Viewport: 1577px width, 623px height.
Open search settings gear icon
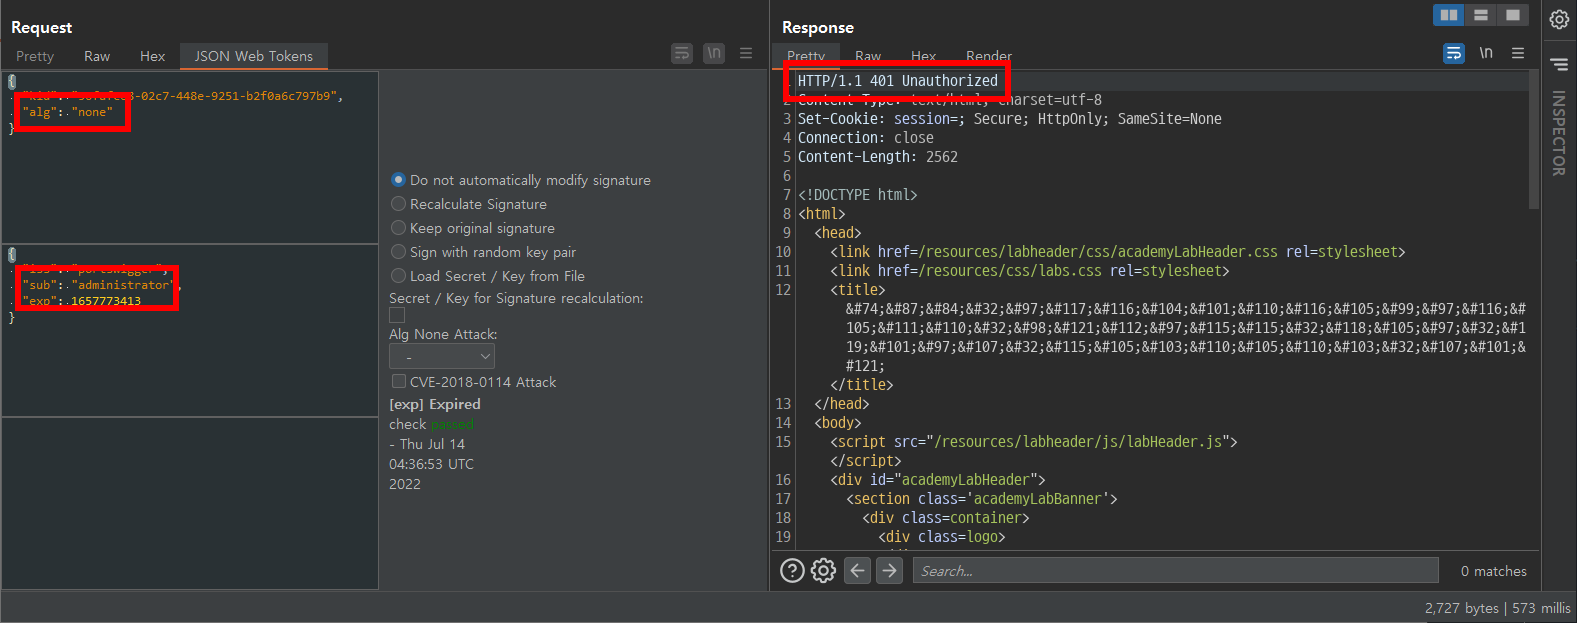coord(823,570)
